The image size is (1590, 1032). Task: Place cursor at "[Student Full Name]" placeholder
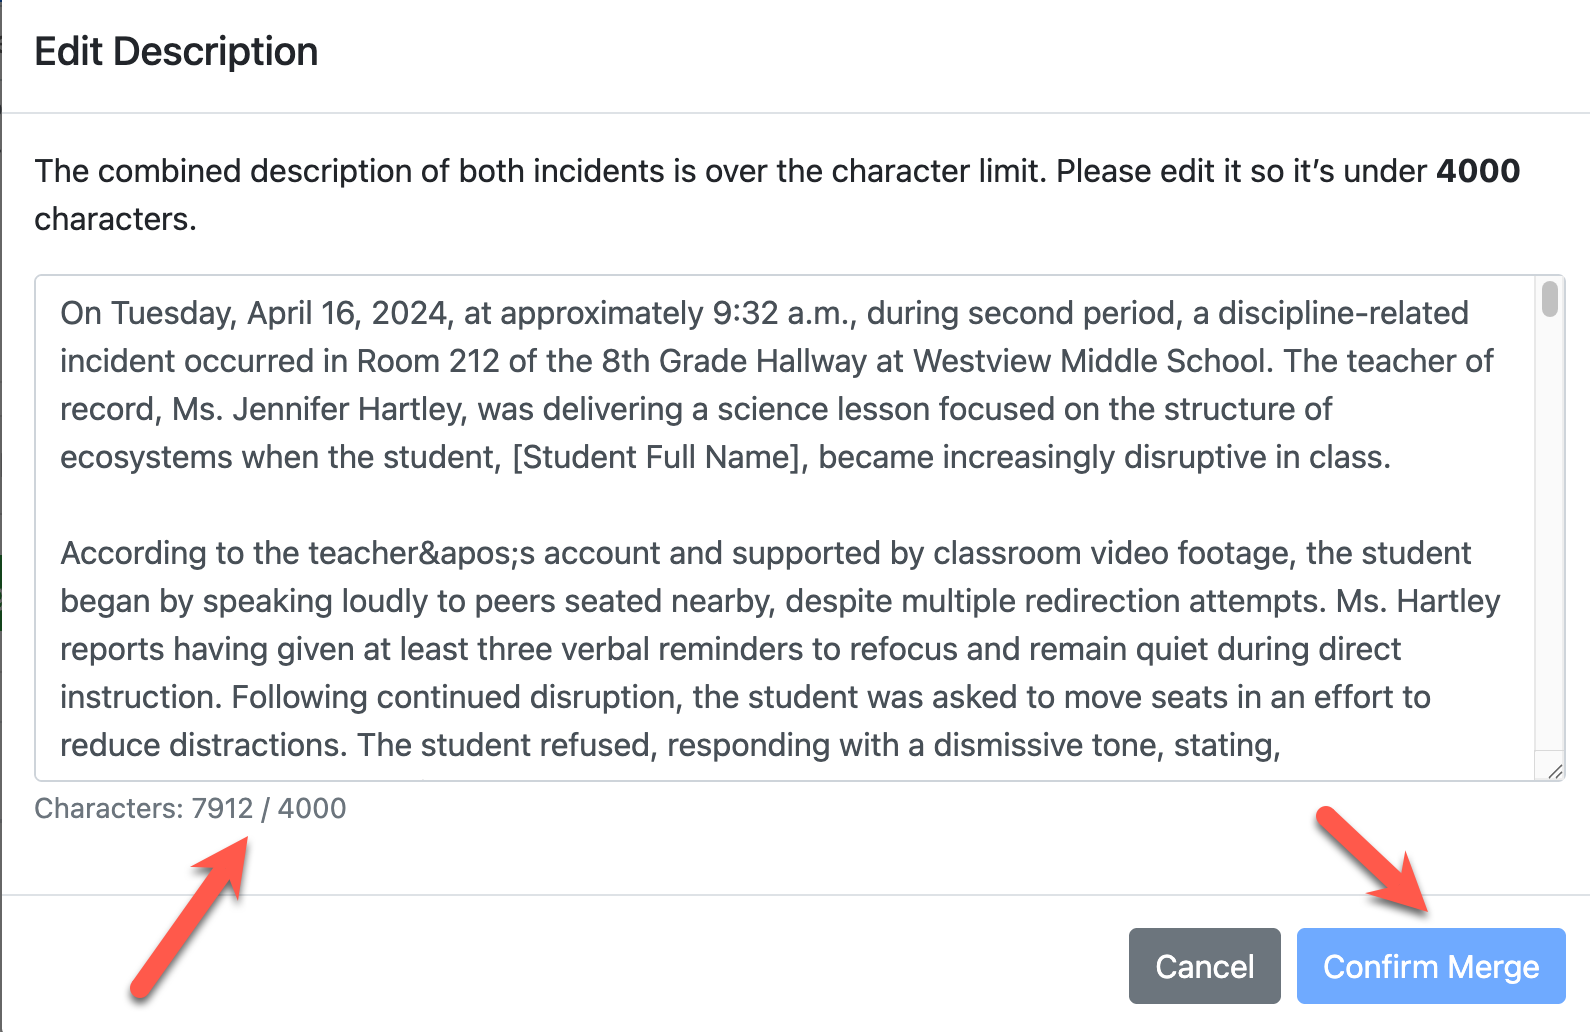658,457
